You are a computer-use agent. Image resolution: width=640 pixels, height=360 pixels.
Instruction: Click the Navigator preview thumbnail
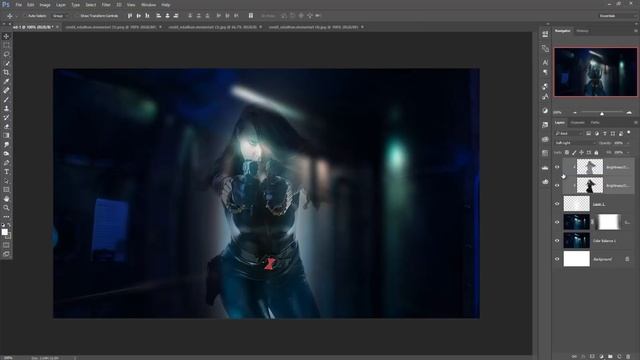(x=596, y=72)
